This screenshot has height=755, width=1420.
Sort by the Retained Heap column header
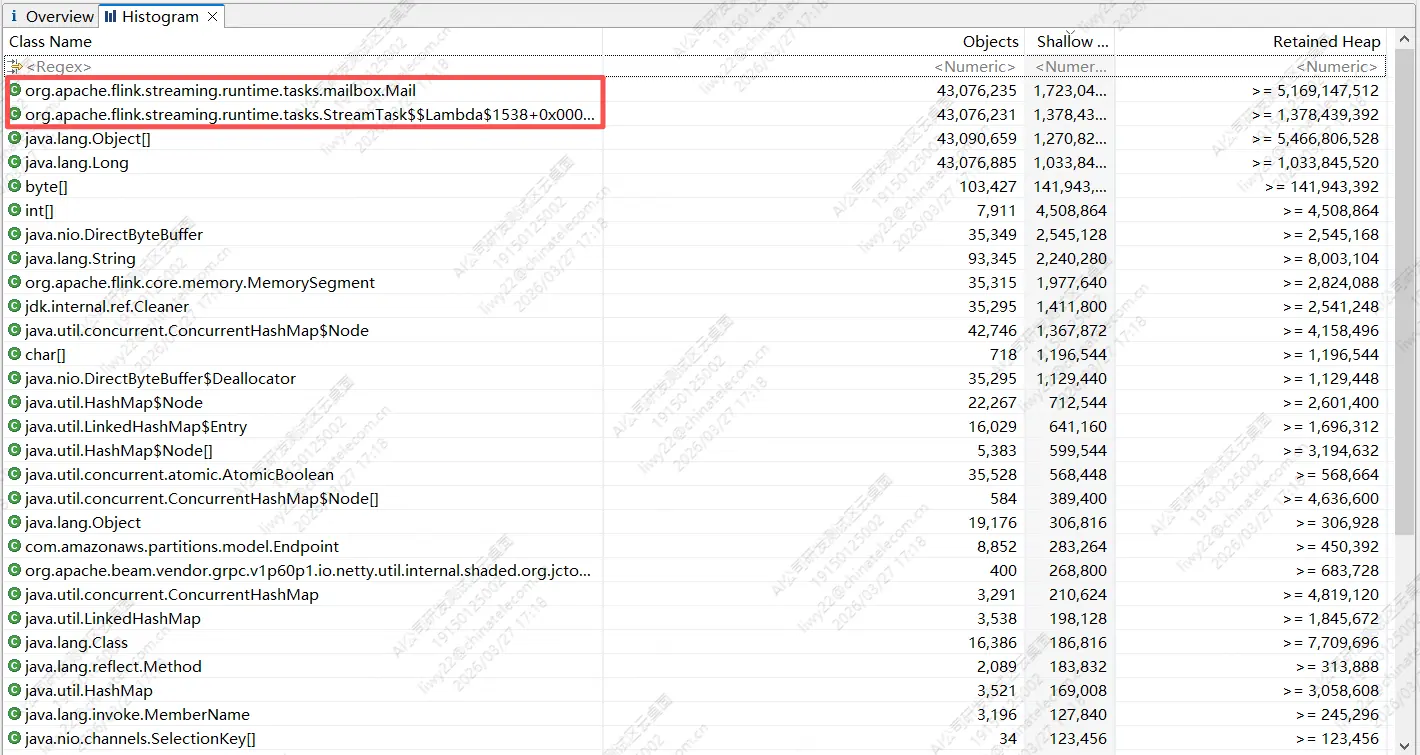tap(1326, 41)
